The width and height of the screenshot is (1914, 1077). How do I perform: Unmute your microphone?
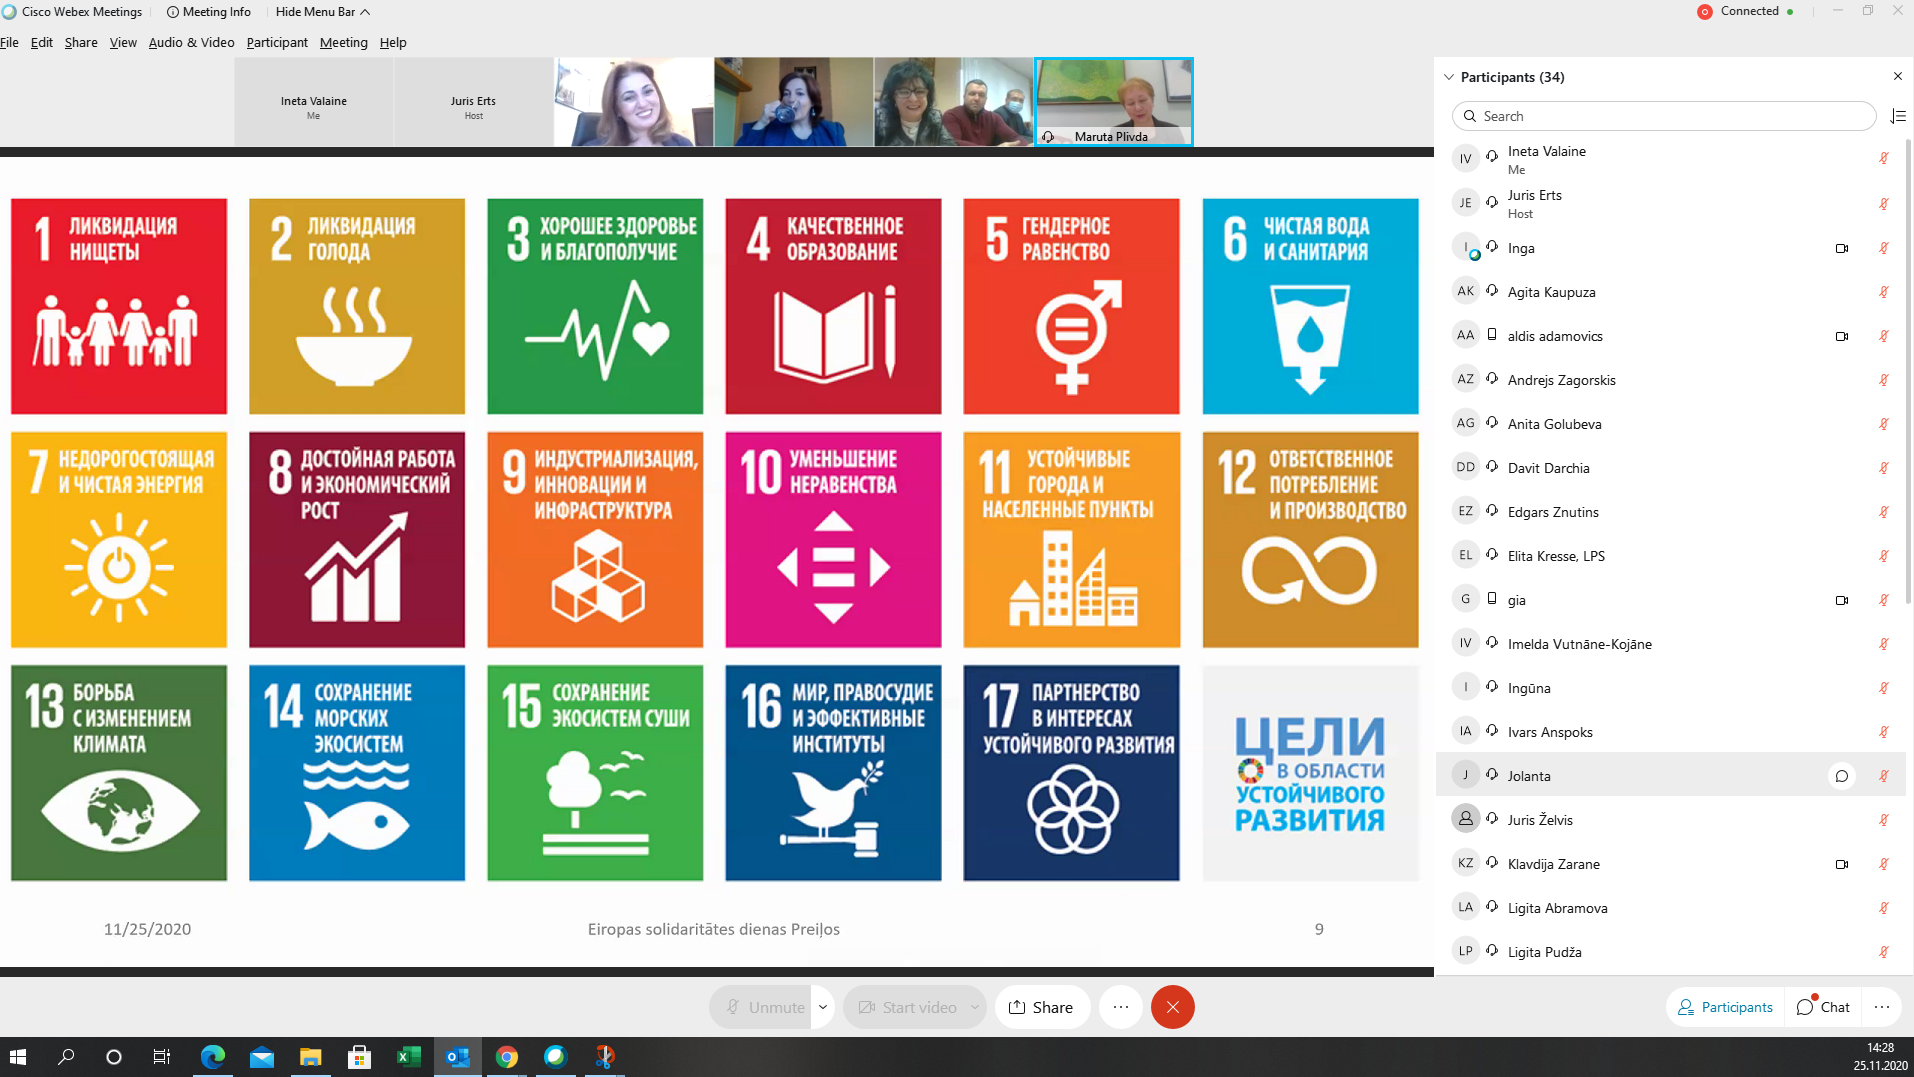click(x=766, y=1007)
